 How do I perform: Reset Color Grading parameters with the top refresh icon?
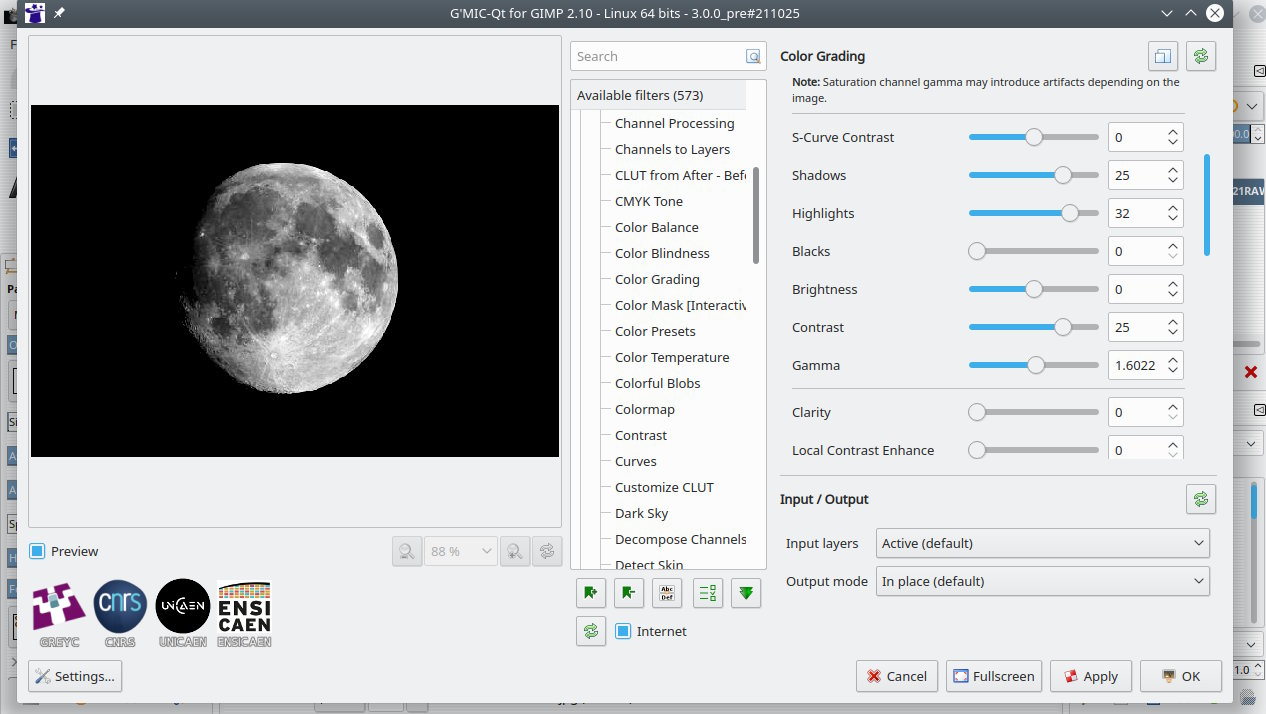click(1201, 56)
